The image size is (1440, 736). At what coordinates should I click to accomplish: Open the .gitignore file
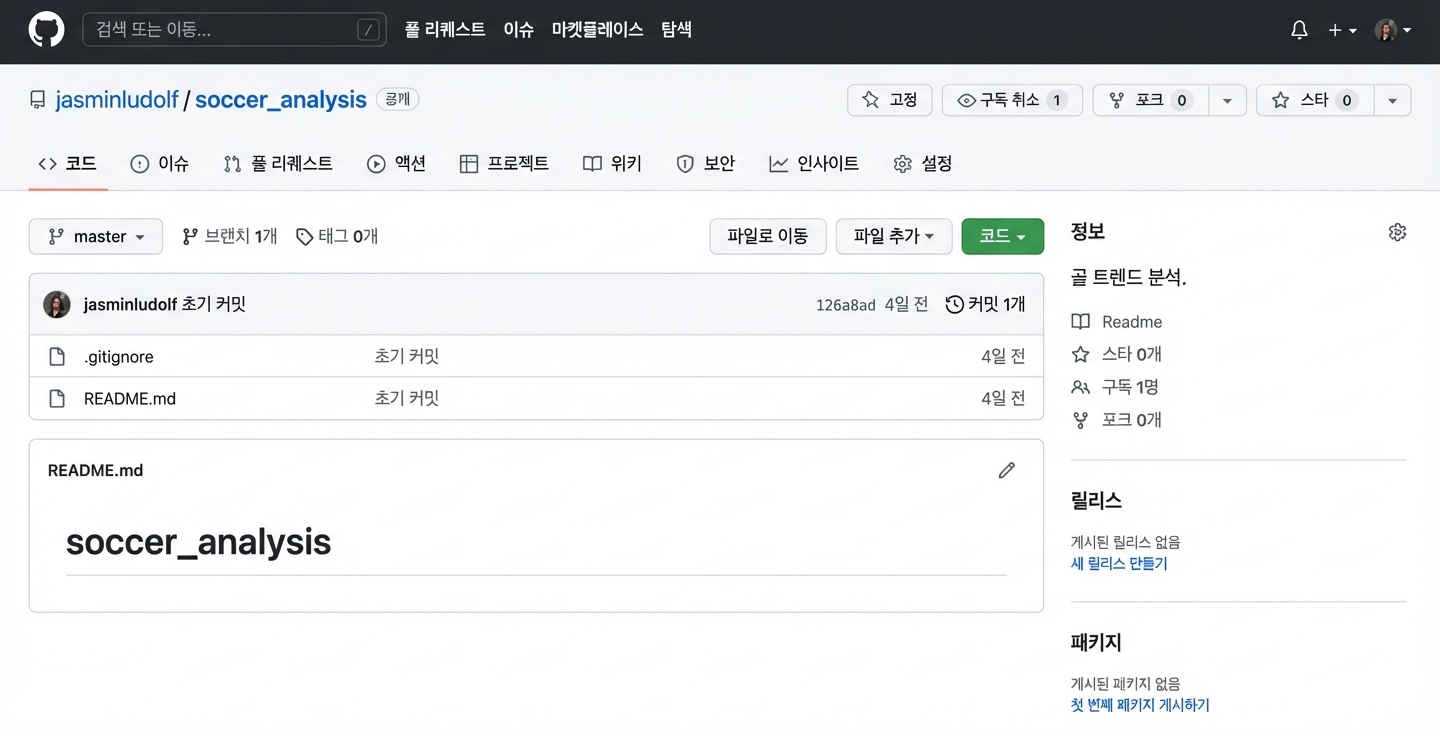pos(119,357)
